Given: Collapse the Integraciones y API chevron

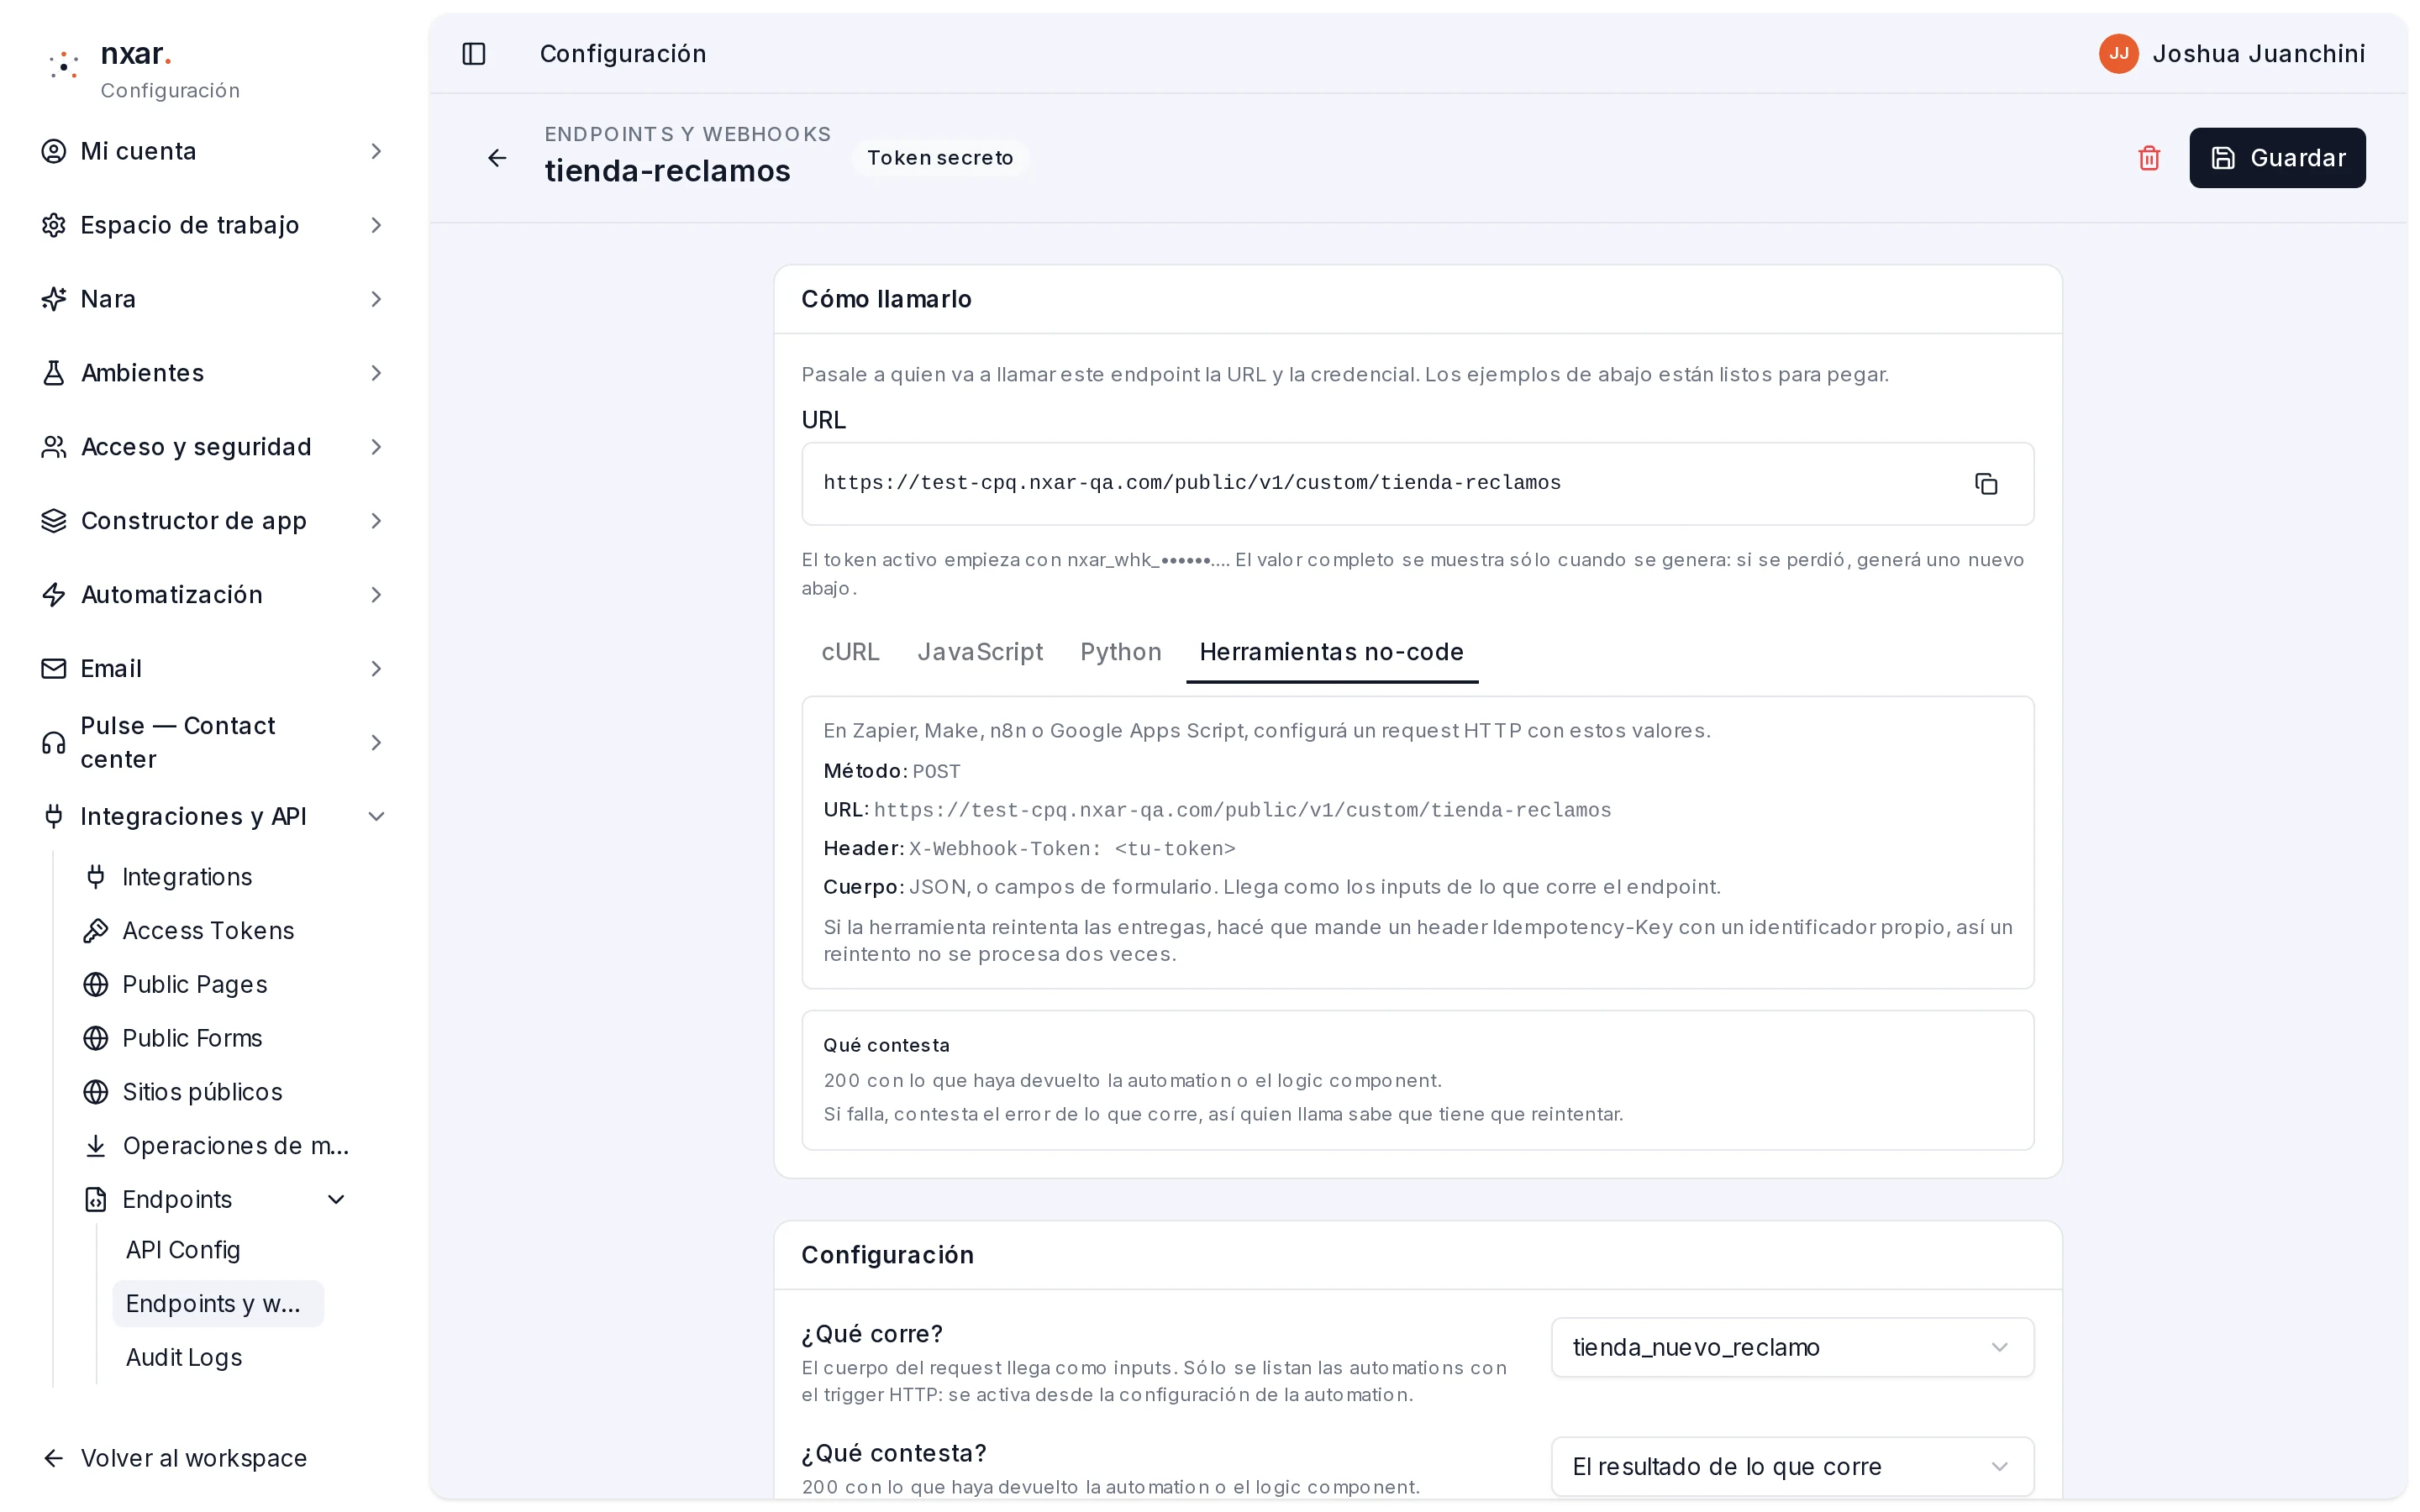Looking at the screenshot, I should pos(376,817).
